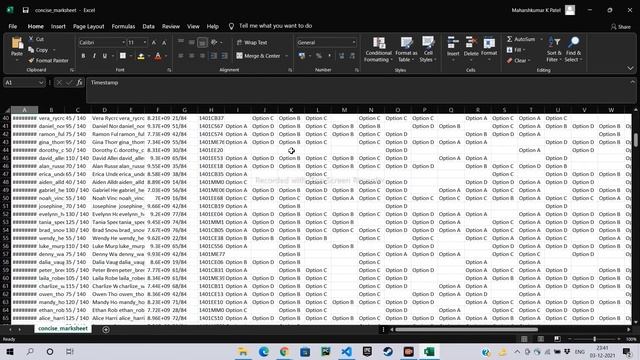Open Cell Styles gallery
The image size is (640, 360).
(428, 49)
